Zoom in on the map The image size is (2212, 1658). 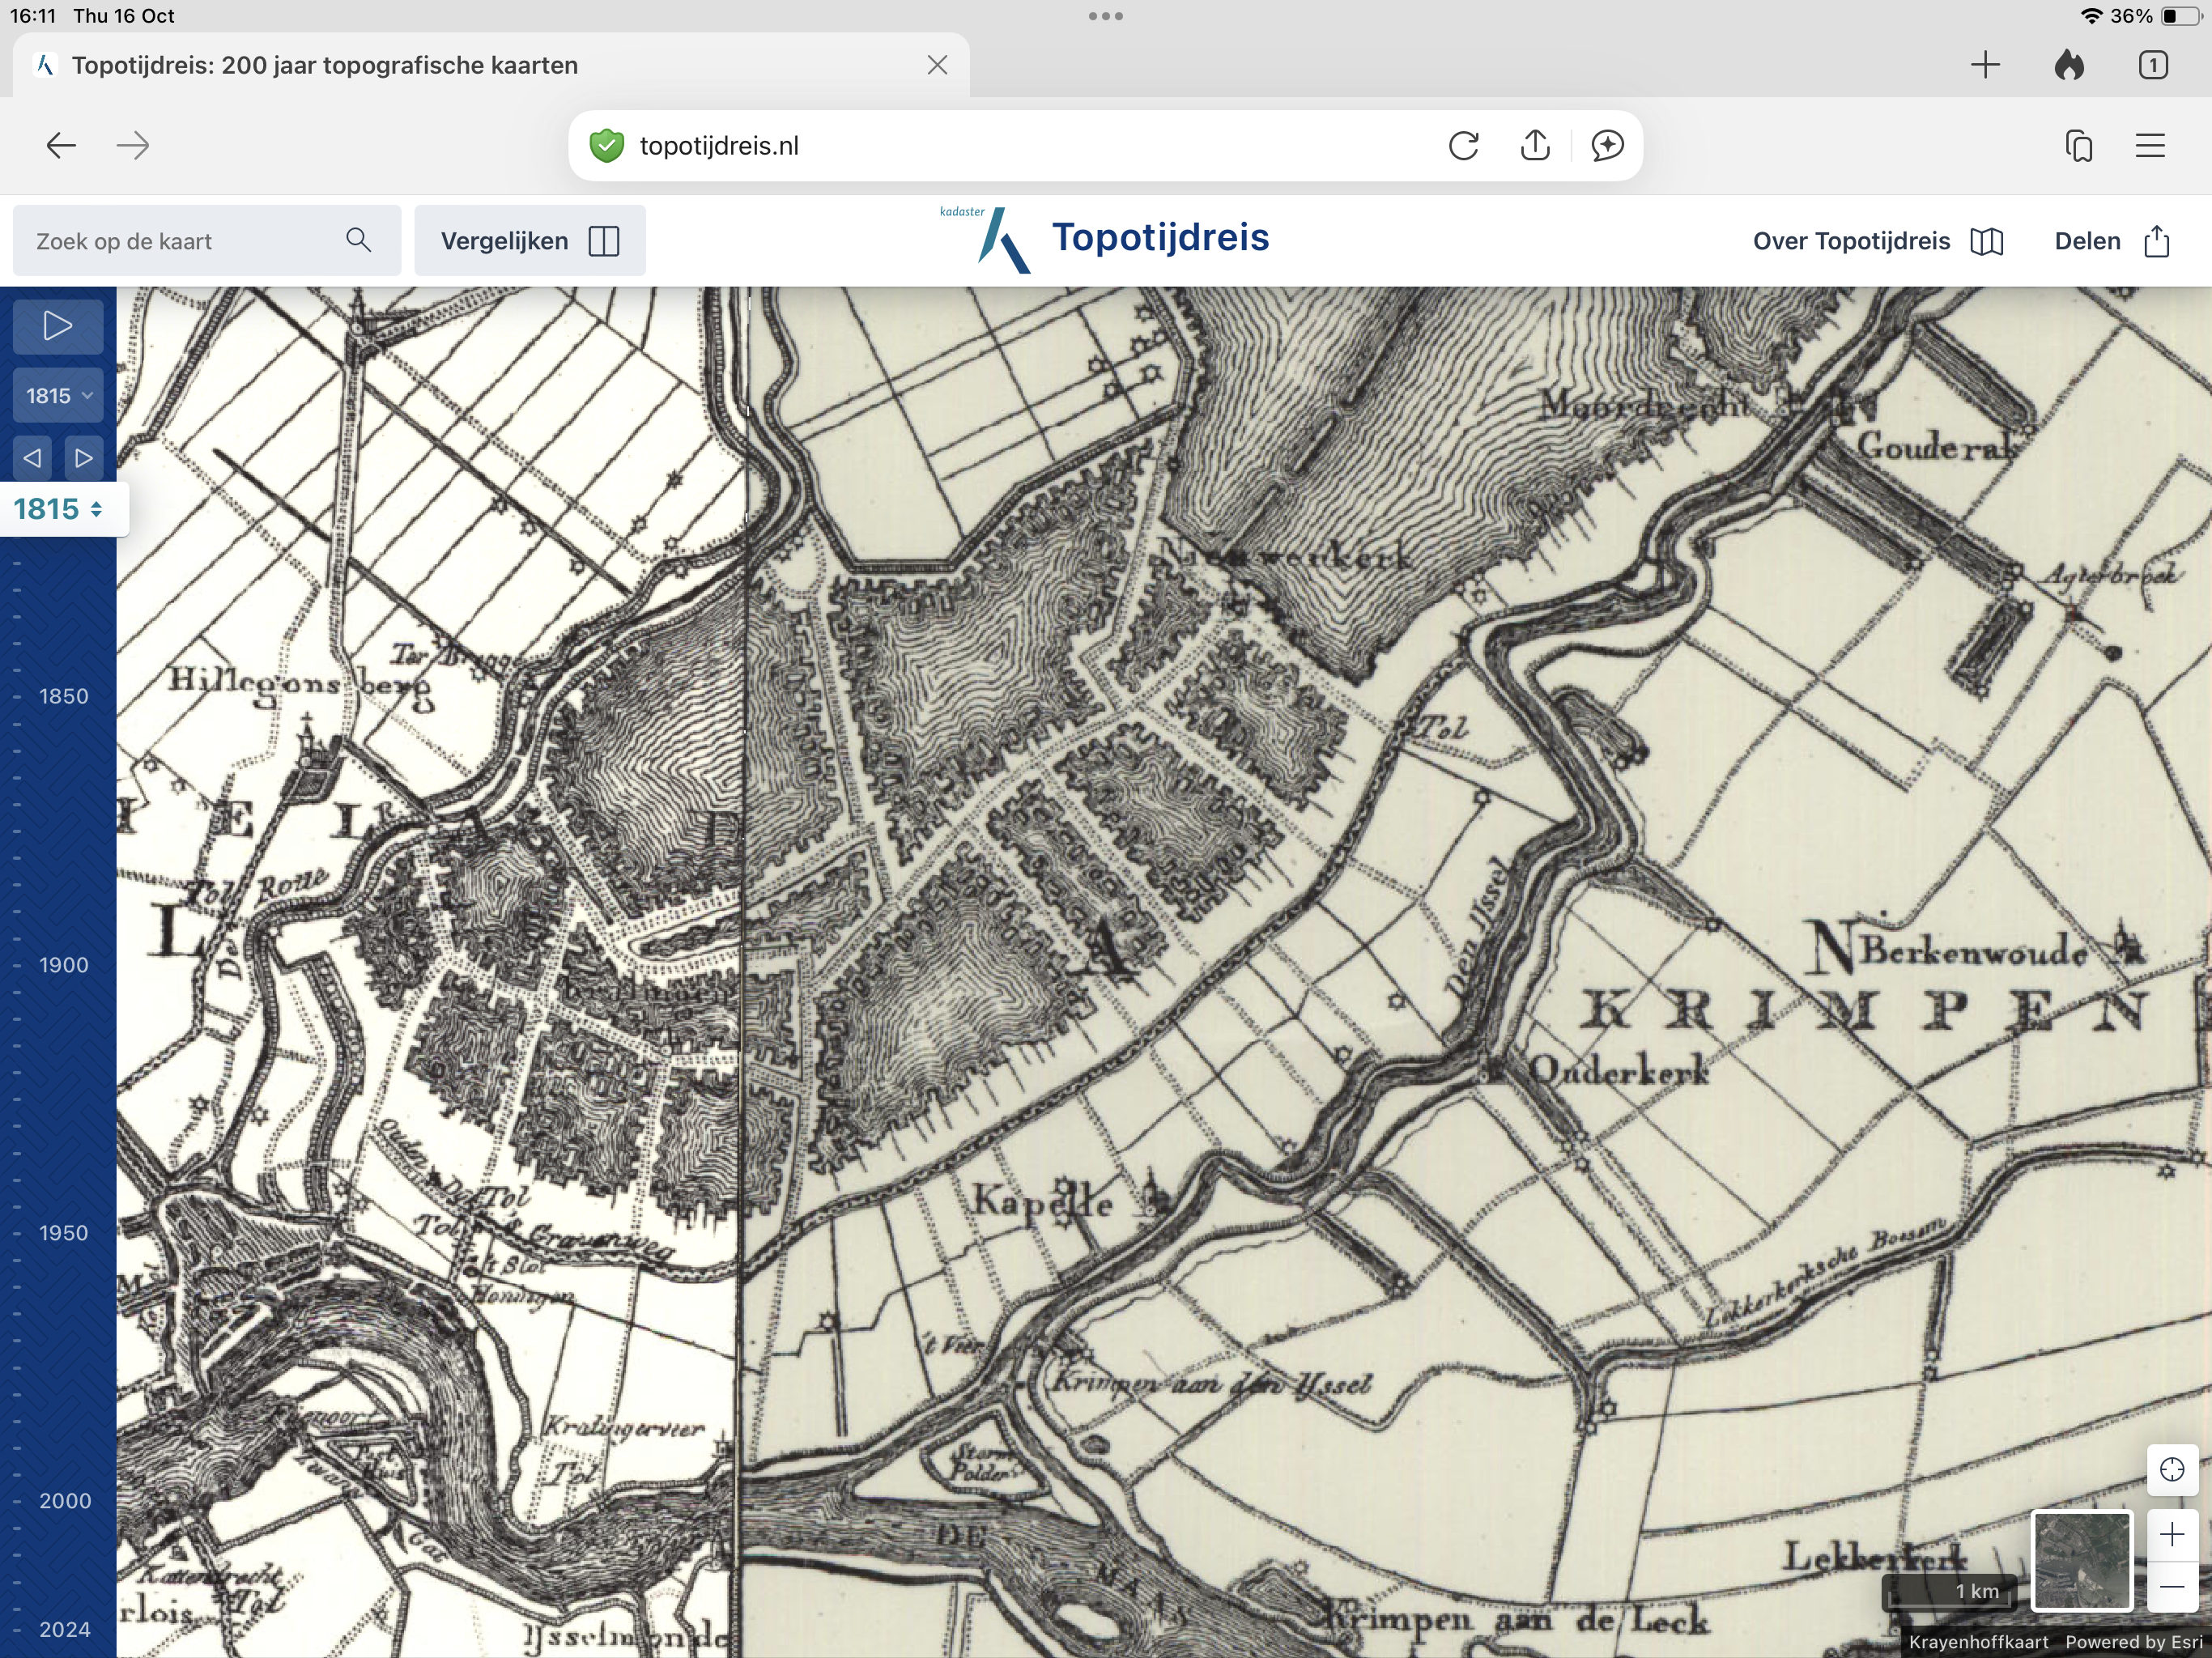pos(2171,1534)
